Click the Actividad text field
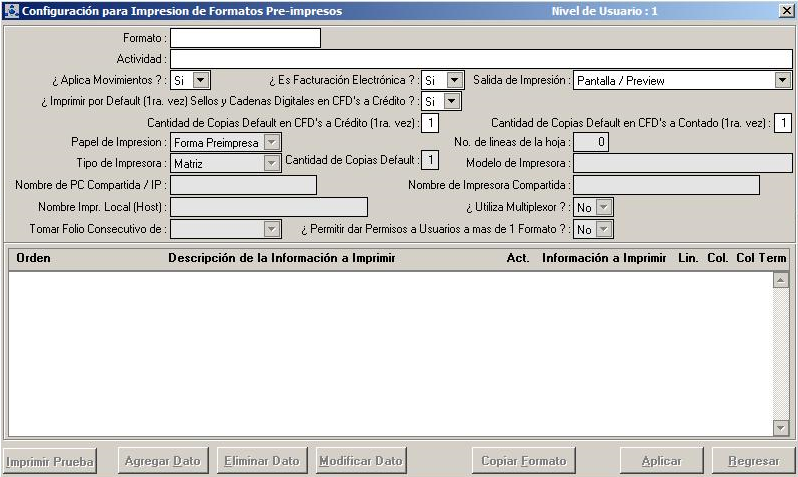This screenshot has height=477, width=798. tap(481, 59)
